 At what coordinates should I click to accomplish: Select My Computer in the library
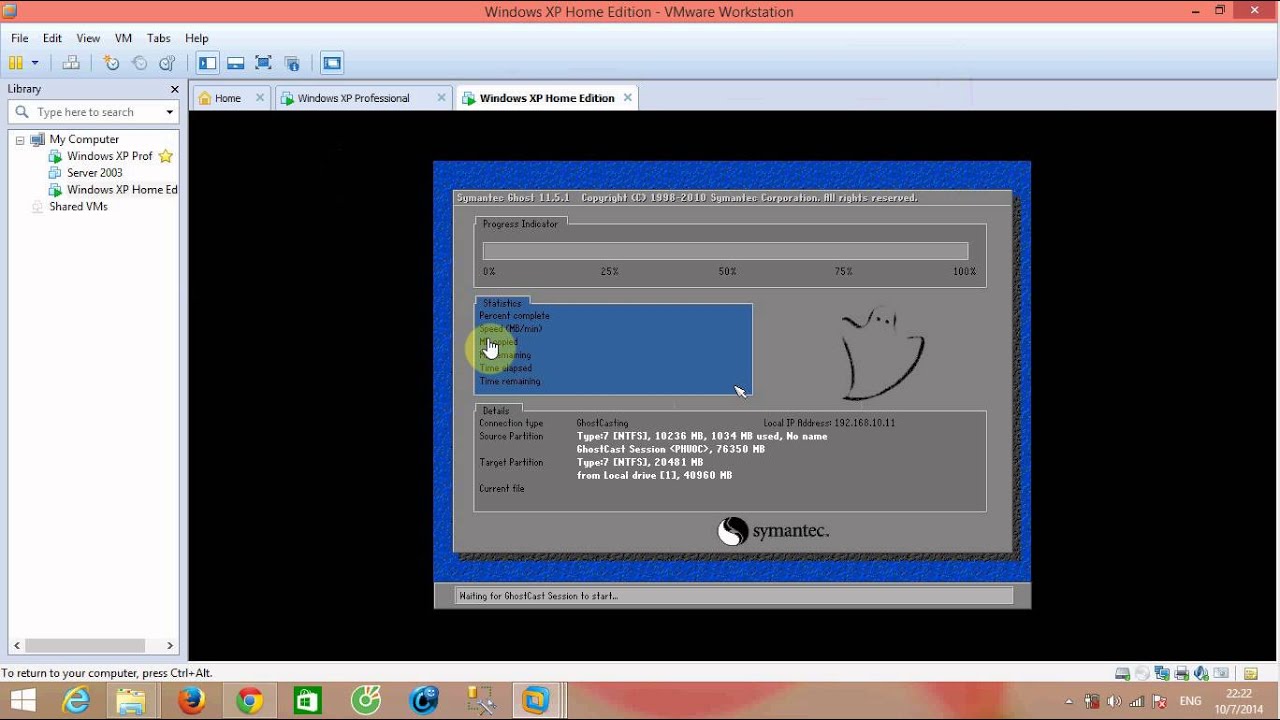(84, 139)
